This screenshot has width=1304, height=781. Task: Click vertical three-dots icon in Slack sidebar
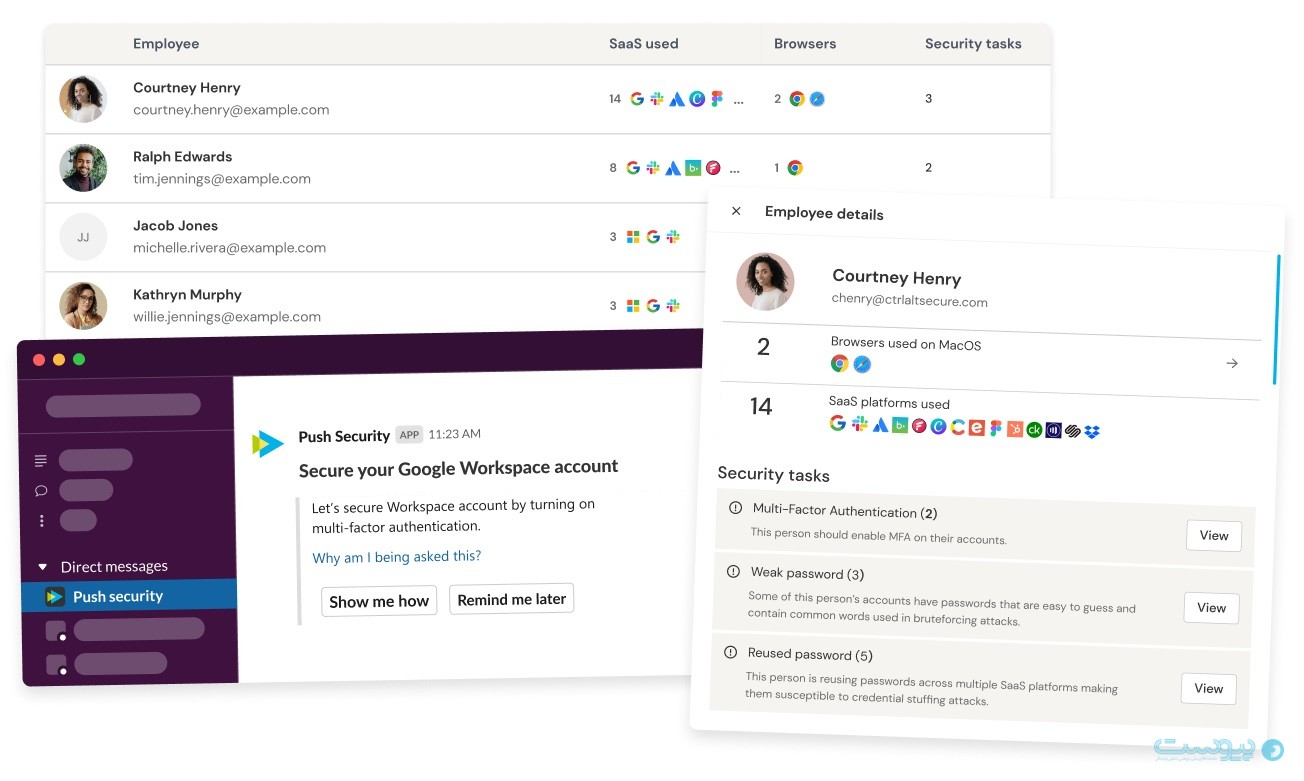41,520
